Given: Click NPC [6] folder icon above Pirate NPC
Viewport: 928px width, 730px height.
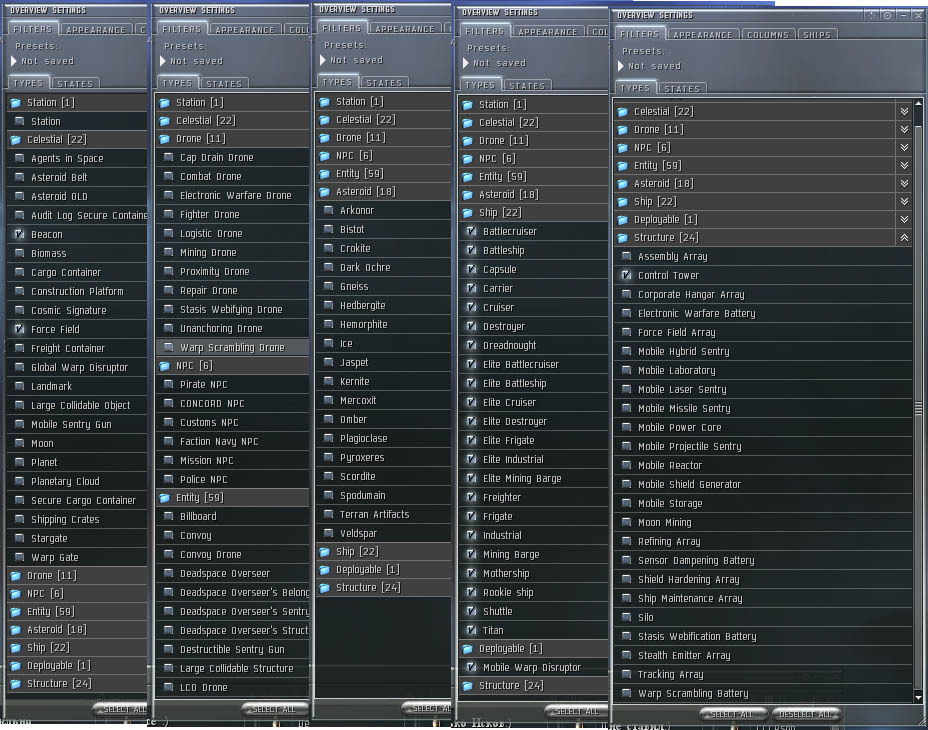Looking at the screenshot, I should 165,366.
